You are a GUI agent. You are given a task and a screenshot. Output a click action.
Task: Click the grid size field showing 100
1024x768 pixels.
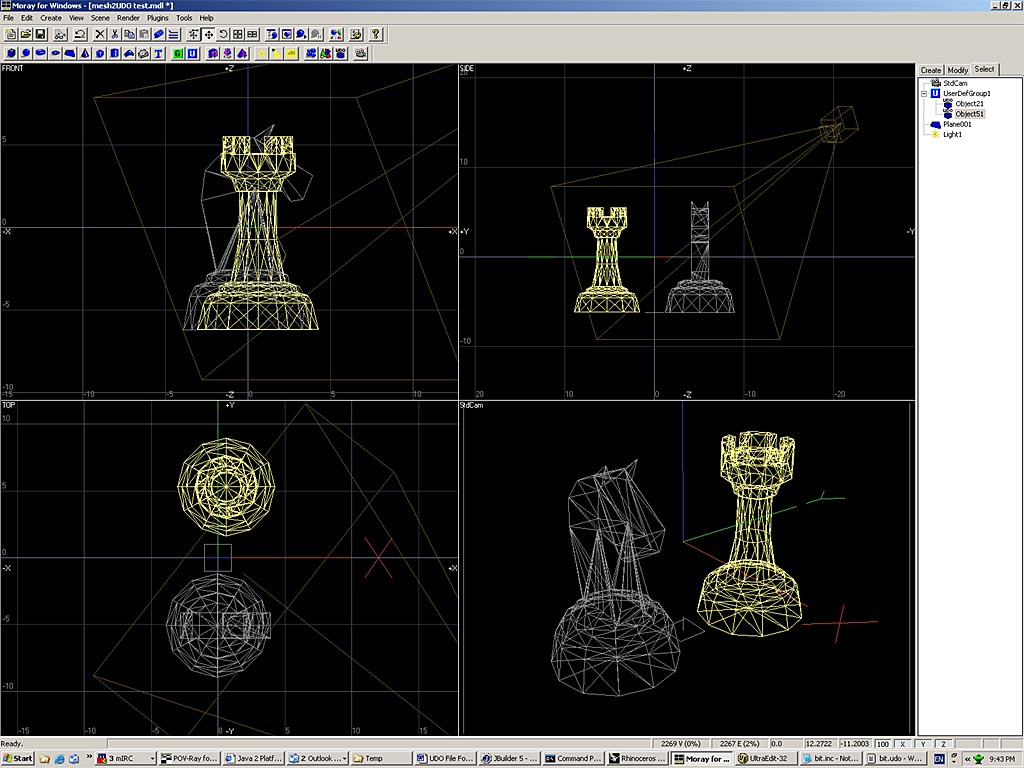tap(882, 744)
